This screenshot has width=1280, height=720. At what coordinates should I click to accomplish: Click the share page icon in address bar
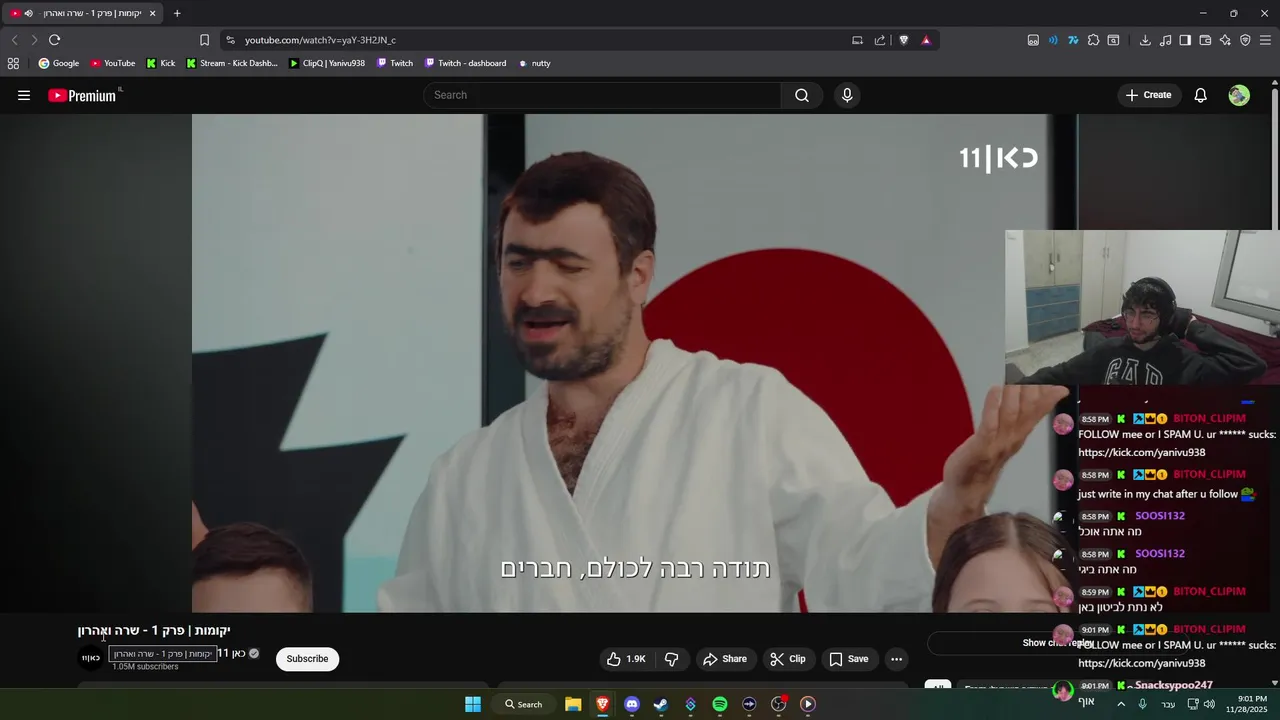coord(880,40)
